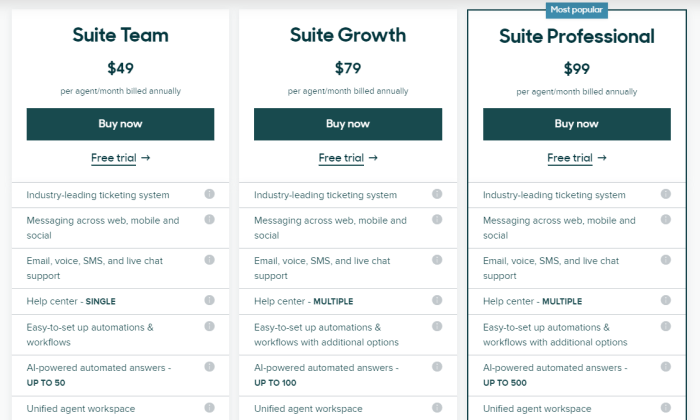
Task: Click Buy now under Suite Growth
Action: pyautogui.click(x=348, y=124)
